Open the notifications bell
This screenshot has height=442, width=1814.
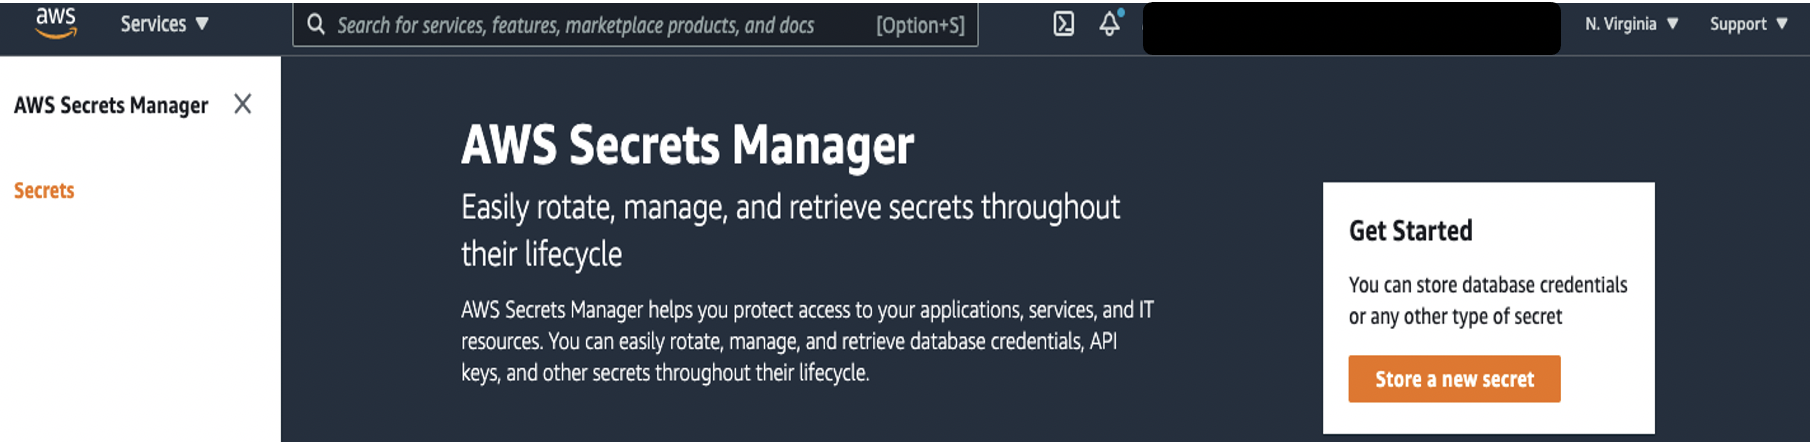[x=1110, y=24]
